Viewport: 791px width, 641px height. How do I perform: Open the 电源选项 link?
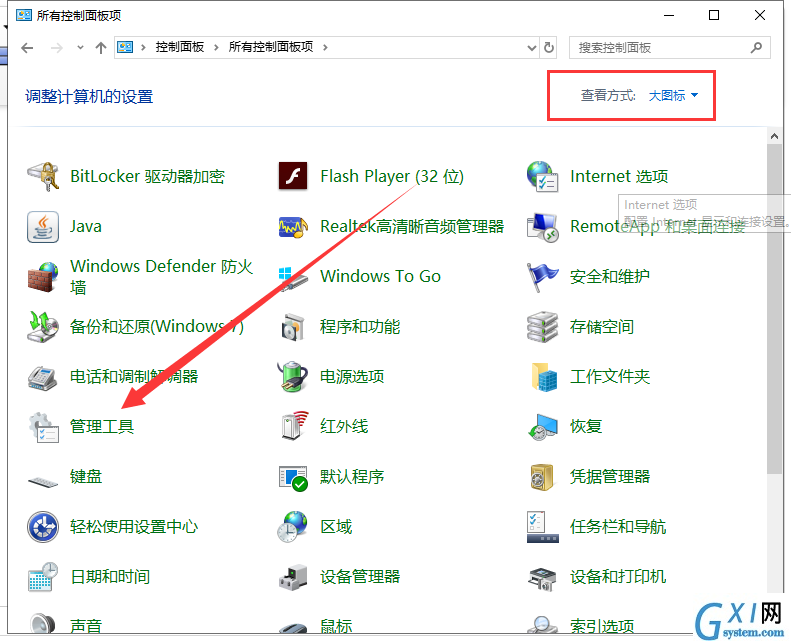[352, 377]
